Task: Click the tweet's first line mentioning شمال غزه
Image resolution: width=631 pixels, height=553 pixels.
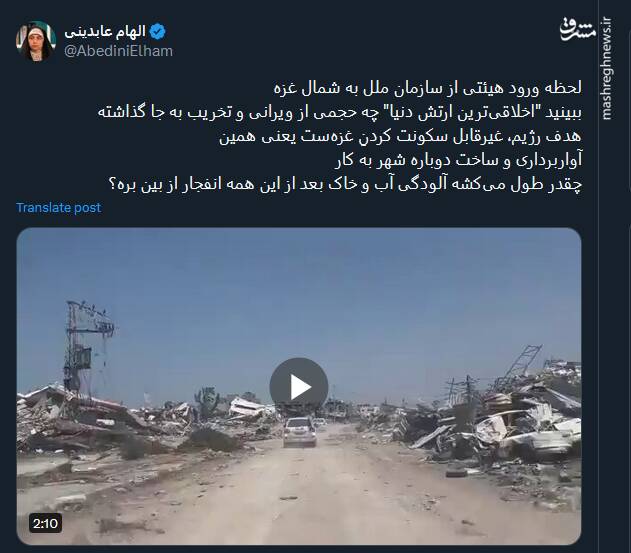Action: tap(427, 88)
